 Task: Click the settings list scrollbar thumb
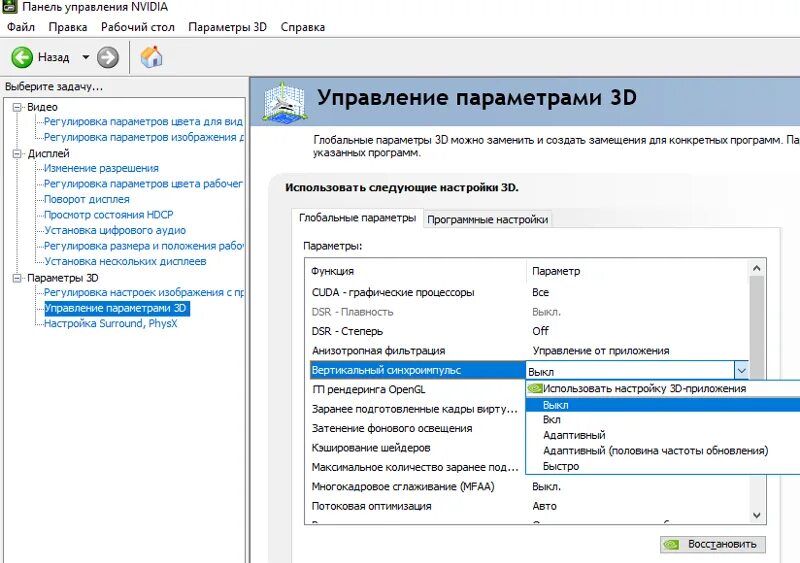pos(757,328)
